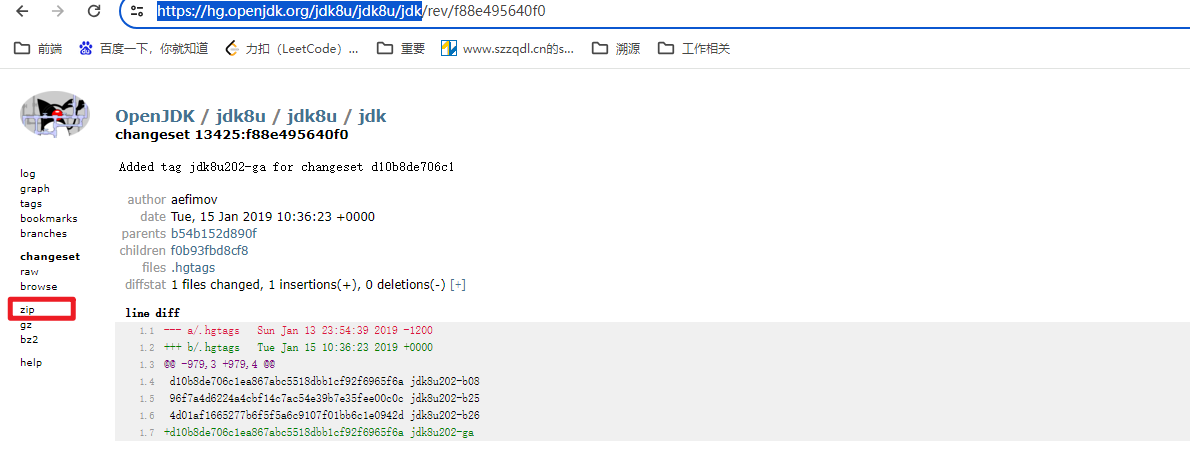1190x466 pixels.
Task: Jump to diff line 1.5 anchor
Action: [146, 398]
